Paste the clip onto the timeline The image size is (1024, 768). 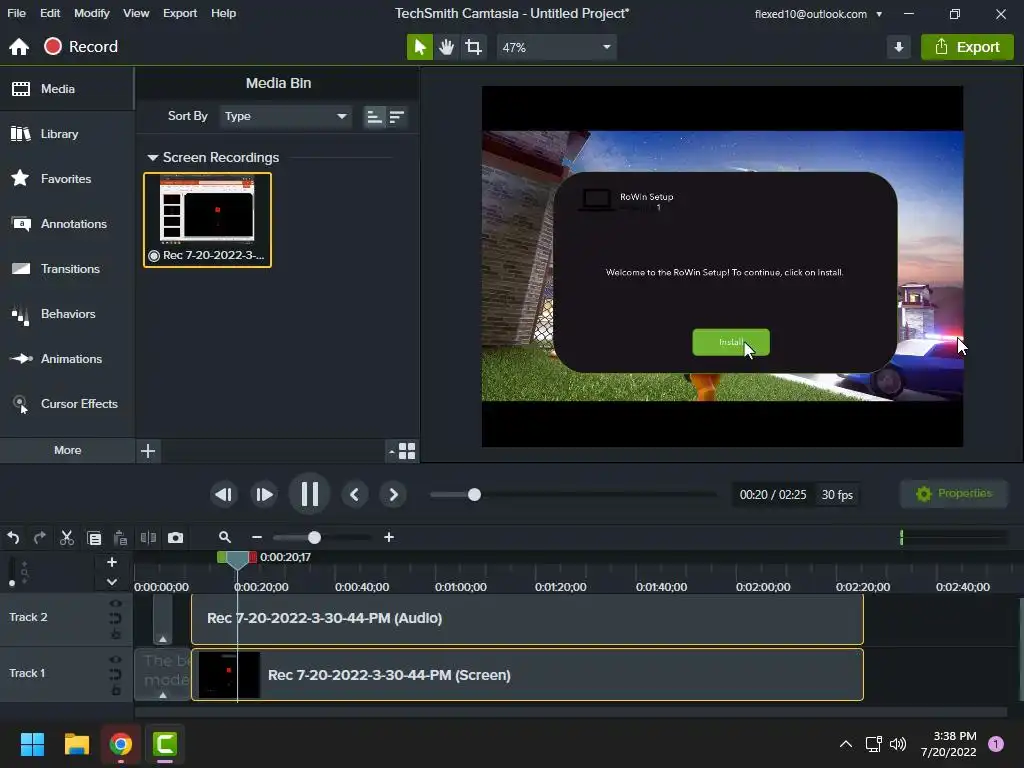point(120,538)
